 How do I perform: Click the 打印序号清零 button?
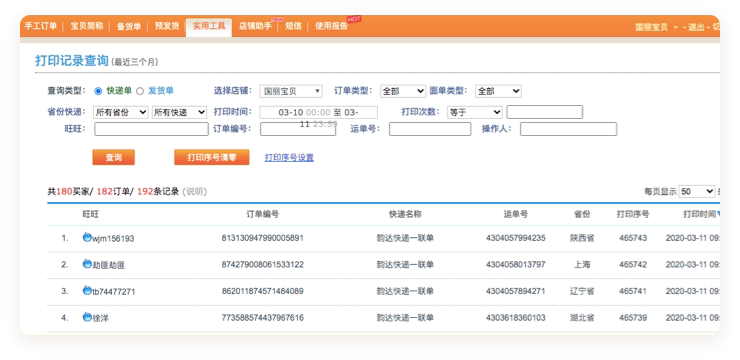(212, 158)
